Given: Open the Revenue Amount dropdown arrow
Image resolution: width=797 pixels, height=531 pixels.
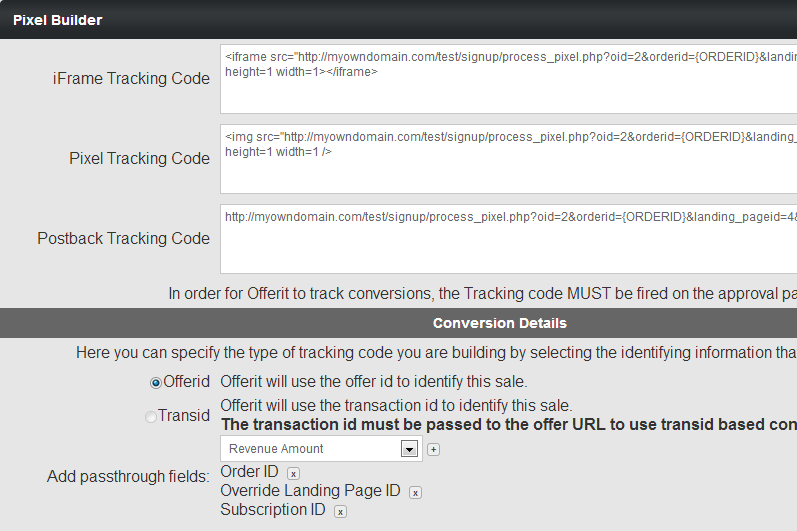Looking at the screenshot, I should 409,449.
